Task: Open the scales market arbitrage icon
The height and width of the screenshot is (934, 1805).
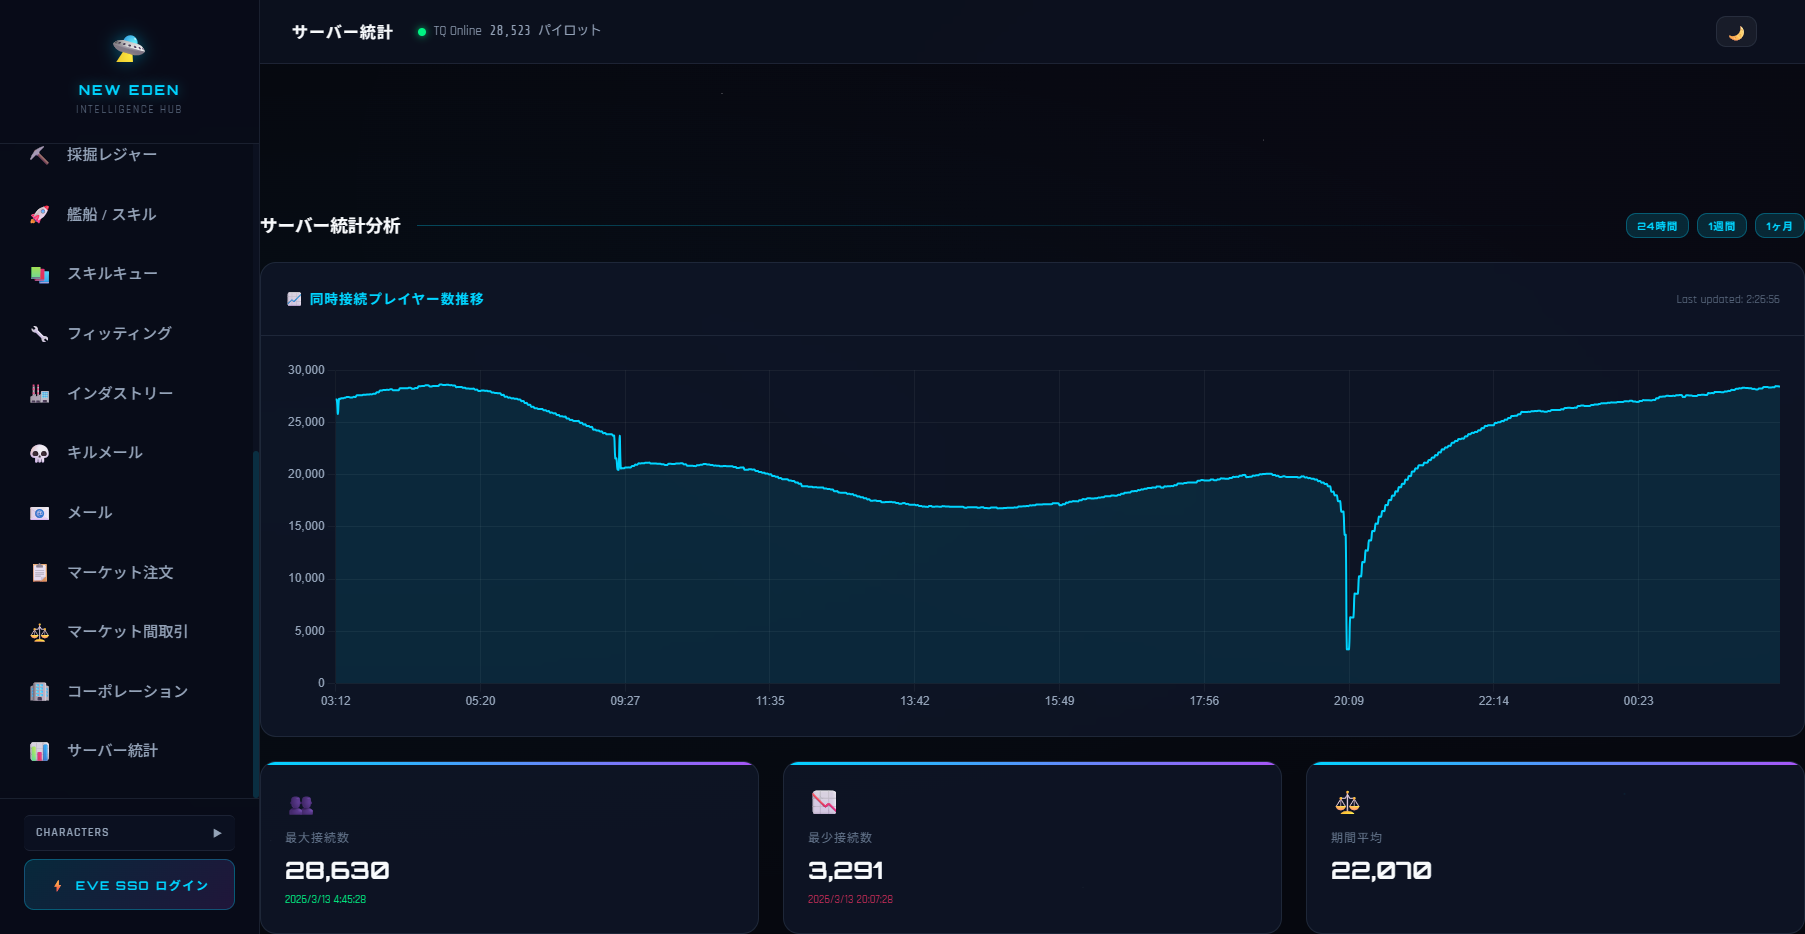Action: pos(40,632)
